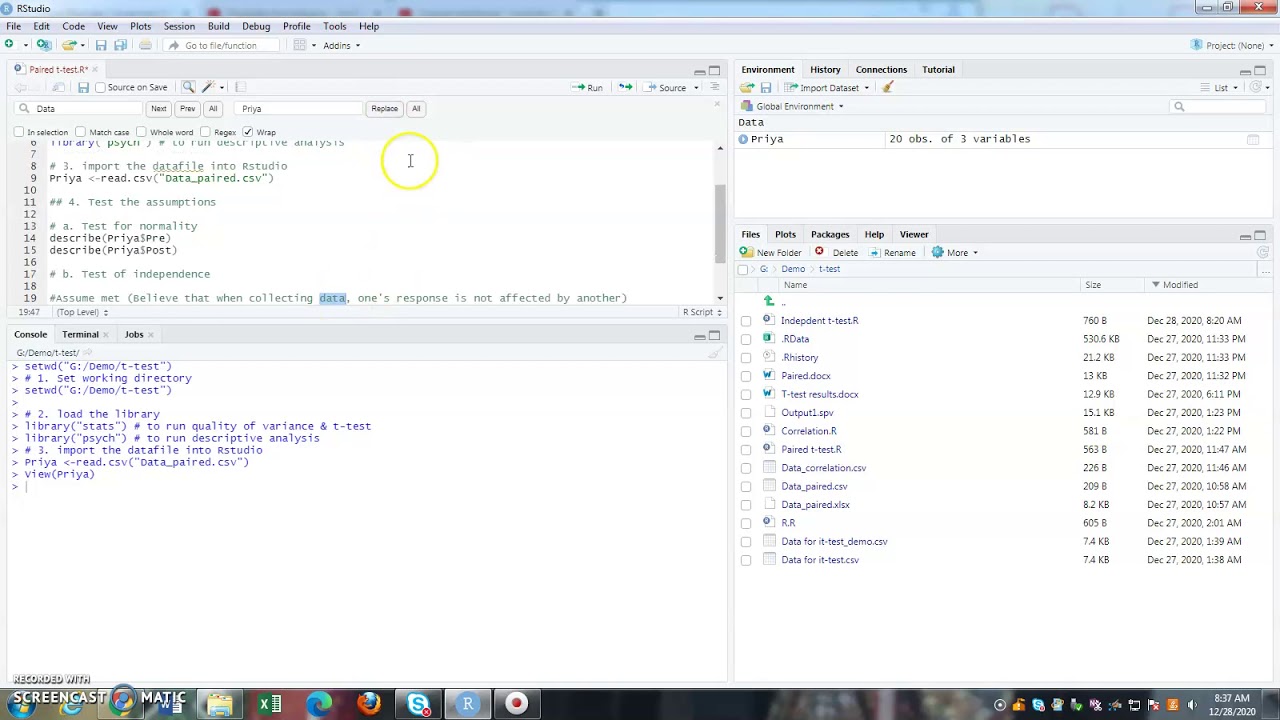The image size is (1280, 720).
Task: Open the (Top Level) scope selector
Action: pyautogui.click(x=82, y=312)
